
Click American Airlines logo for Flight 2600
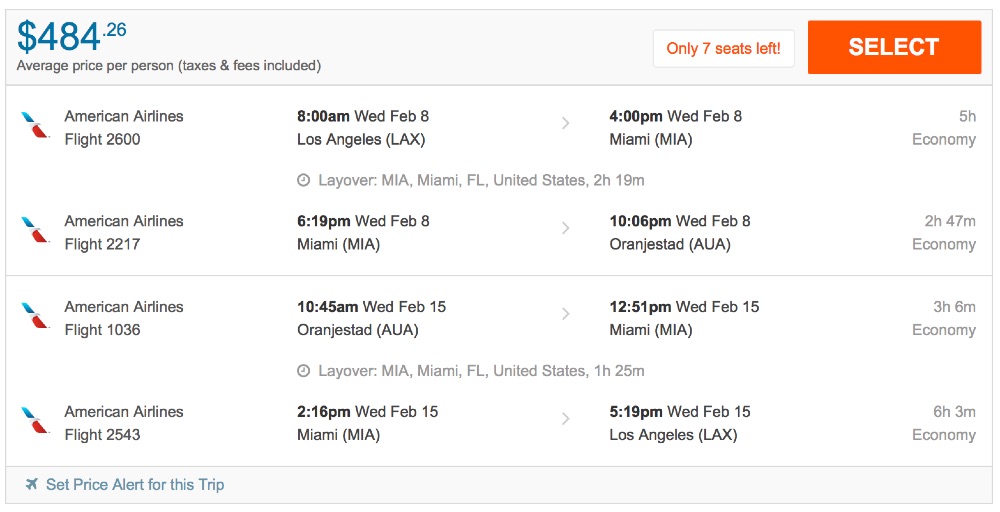(34, 126)
